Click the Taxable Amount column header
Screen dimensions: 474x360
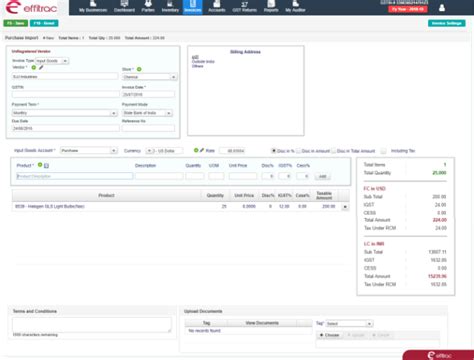pyautogui.click(x=324, y=195)
